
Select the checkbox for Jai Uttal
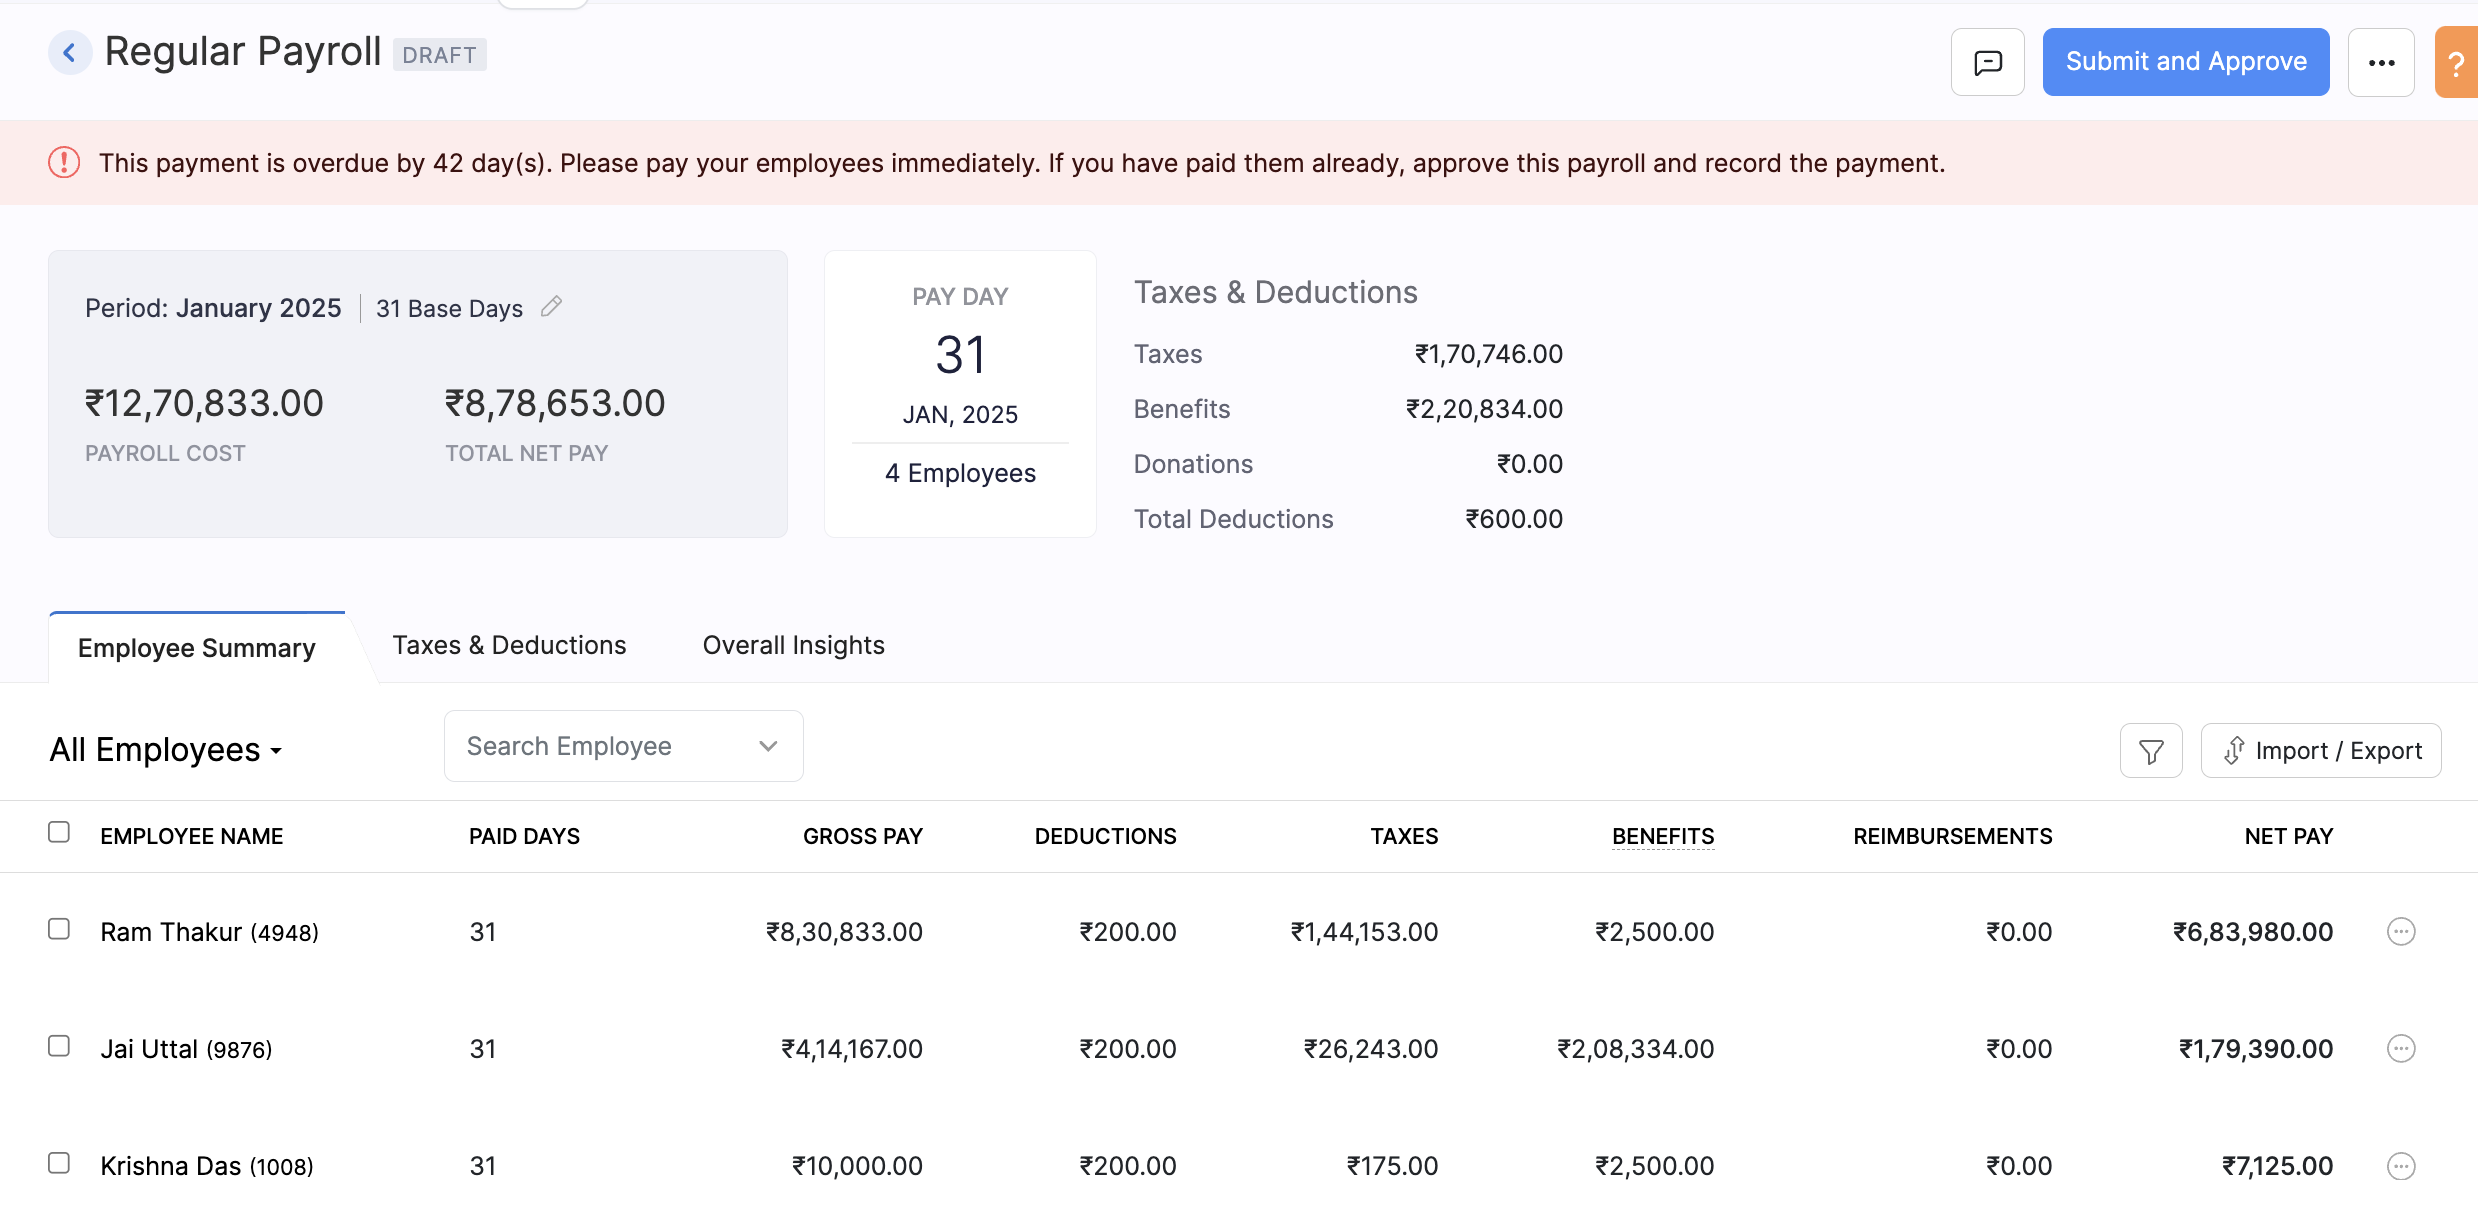pyautogui.click(x=58, y=1046)
